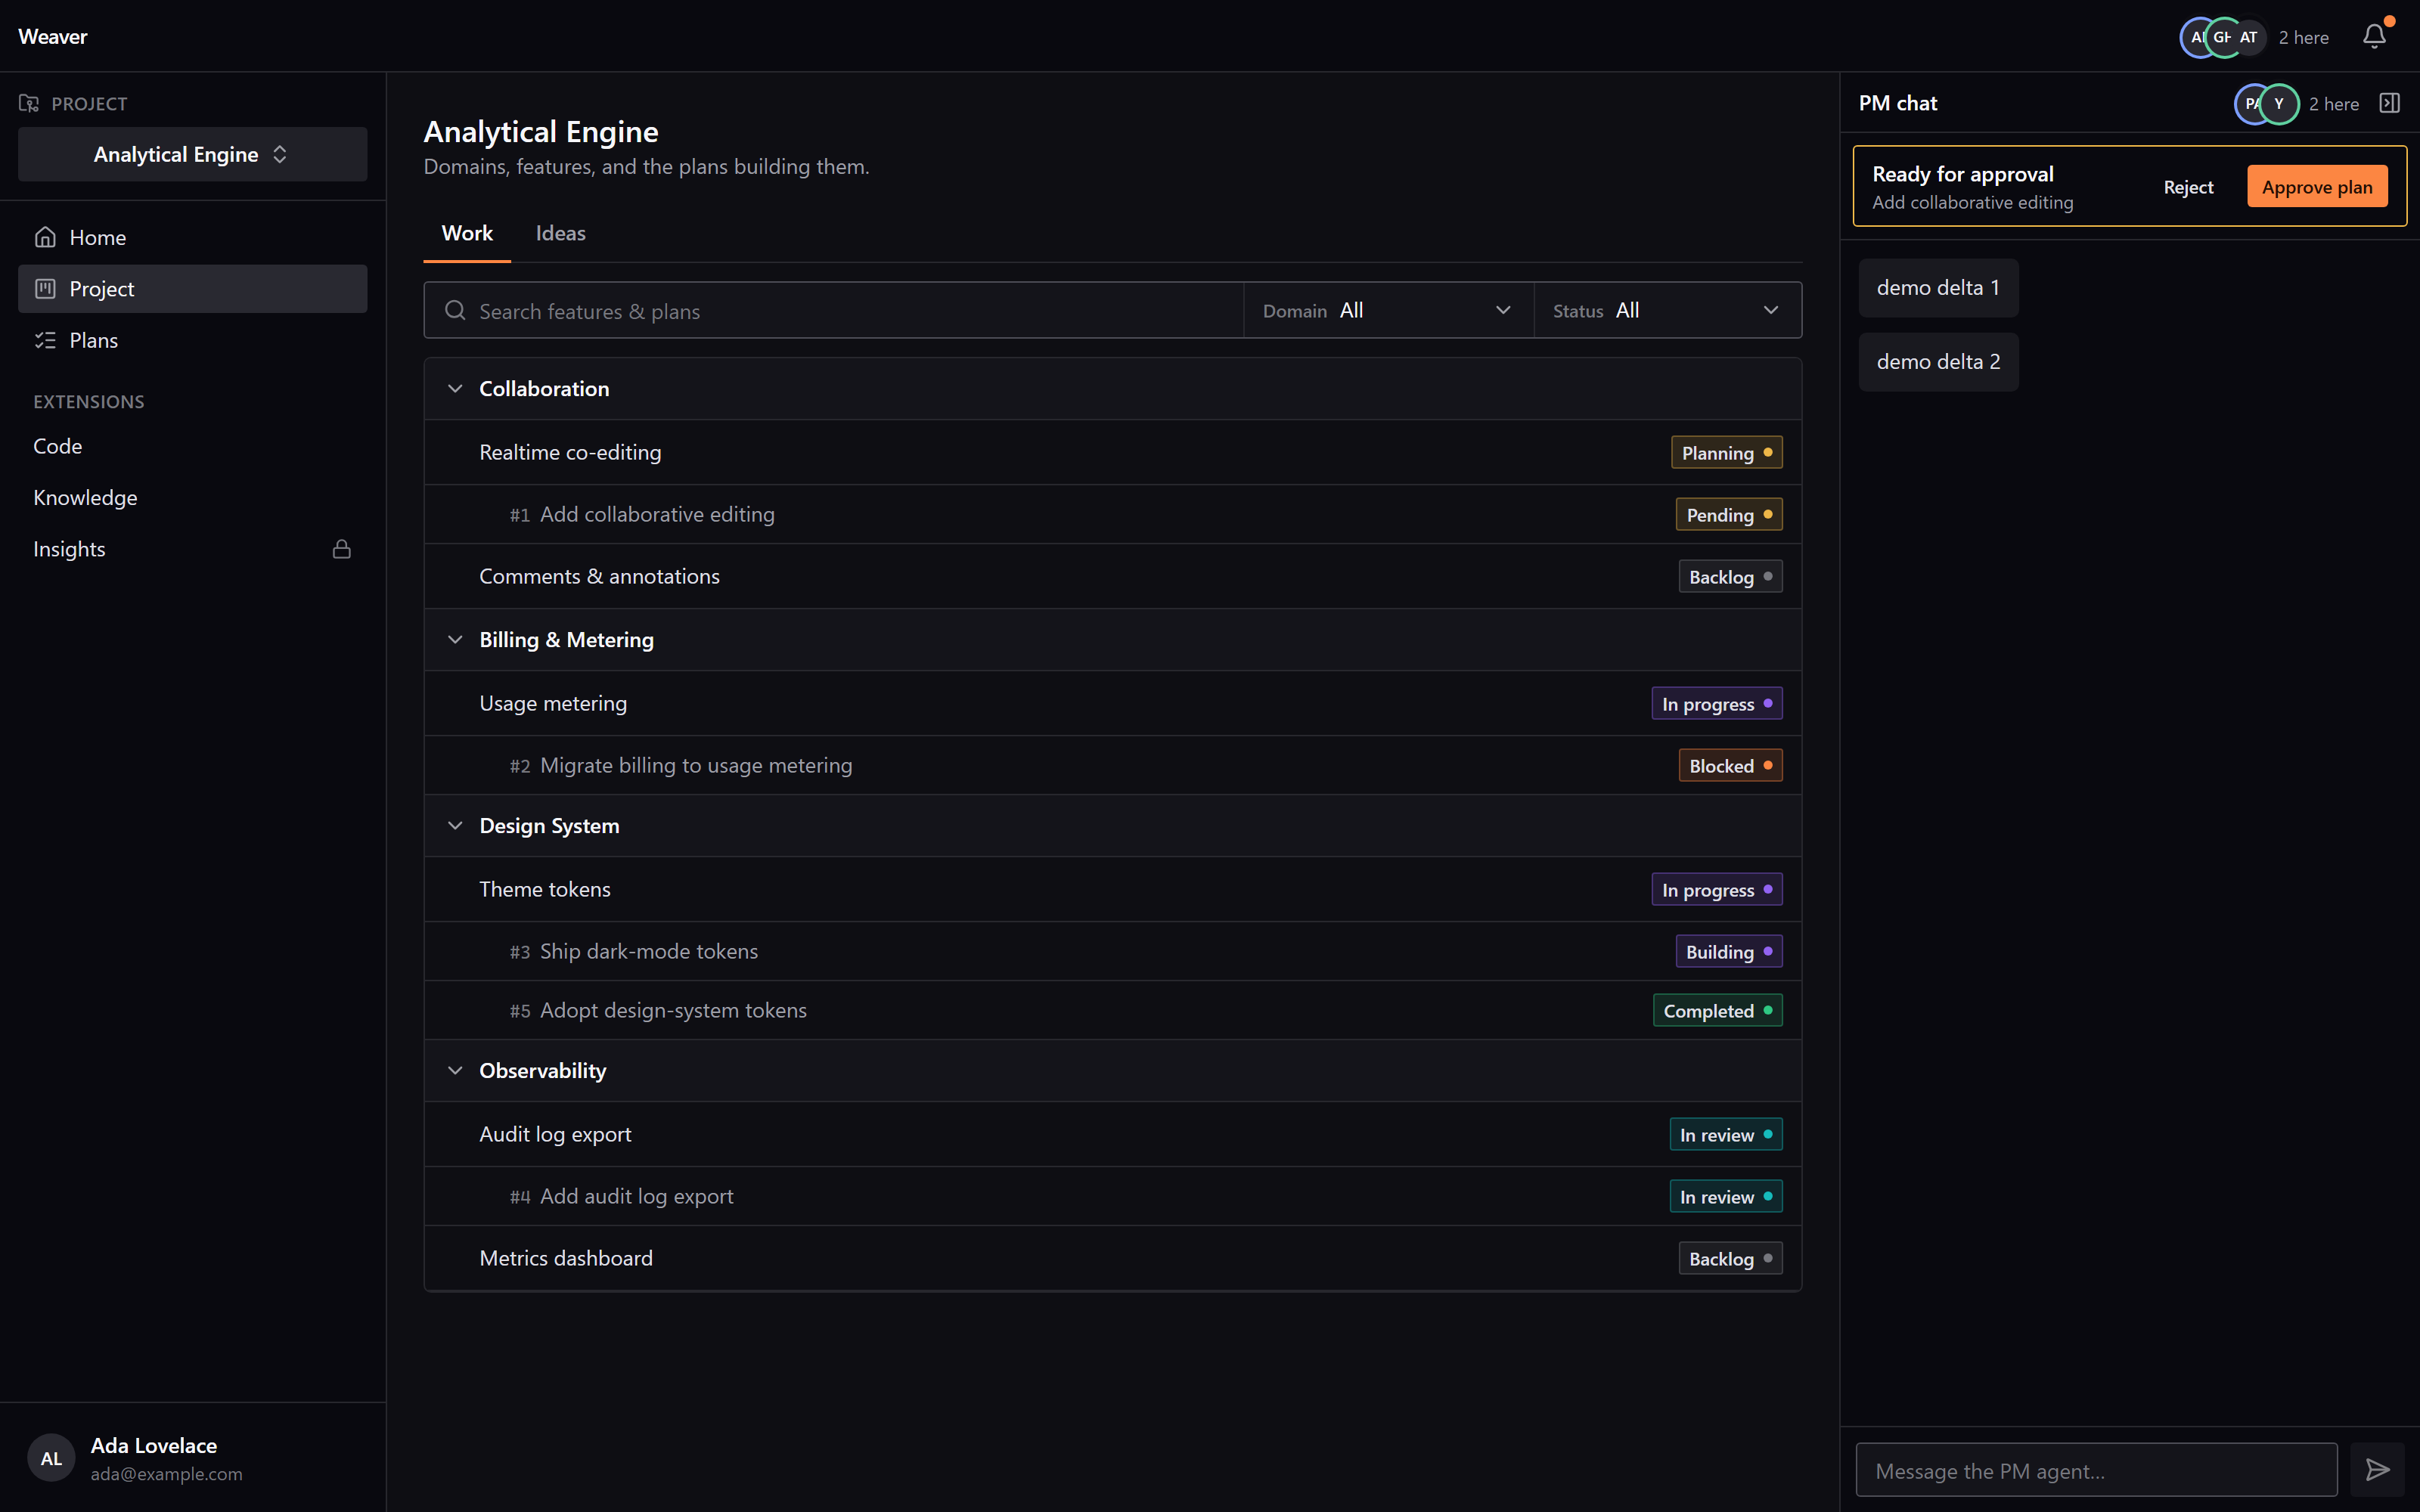Screen dimensions: 2420x1512
Task: Click the Building status badge
Action: tap(1728, 951)
